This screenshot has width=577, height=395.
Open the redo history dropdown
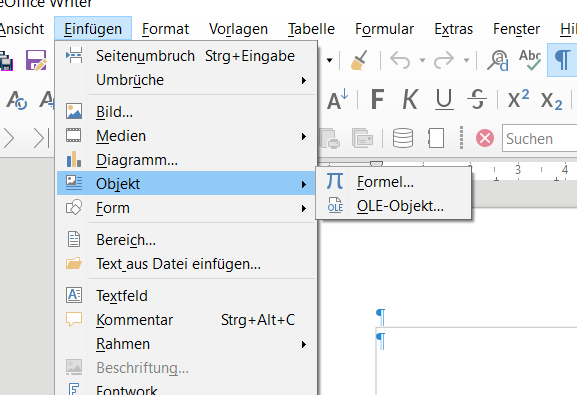tap(466, 60)
